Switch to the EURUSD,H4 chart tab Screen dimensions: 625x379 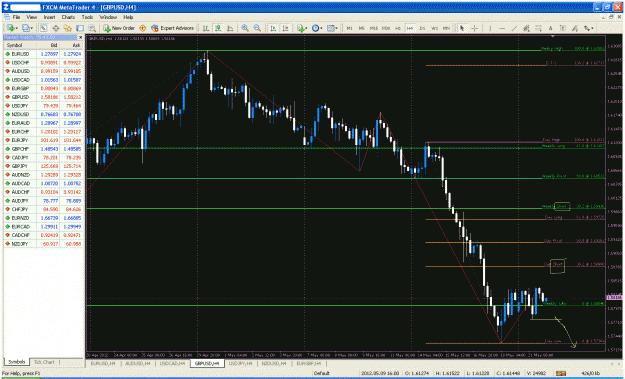(103, 363)
